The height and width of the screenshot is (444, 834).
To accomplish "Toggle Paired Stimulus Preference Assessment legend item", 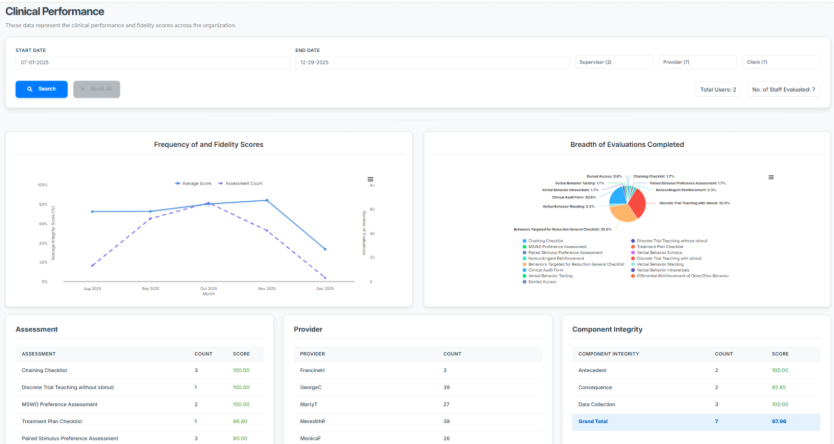I will pyautogui.click(x=562, y=253).
